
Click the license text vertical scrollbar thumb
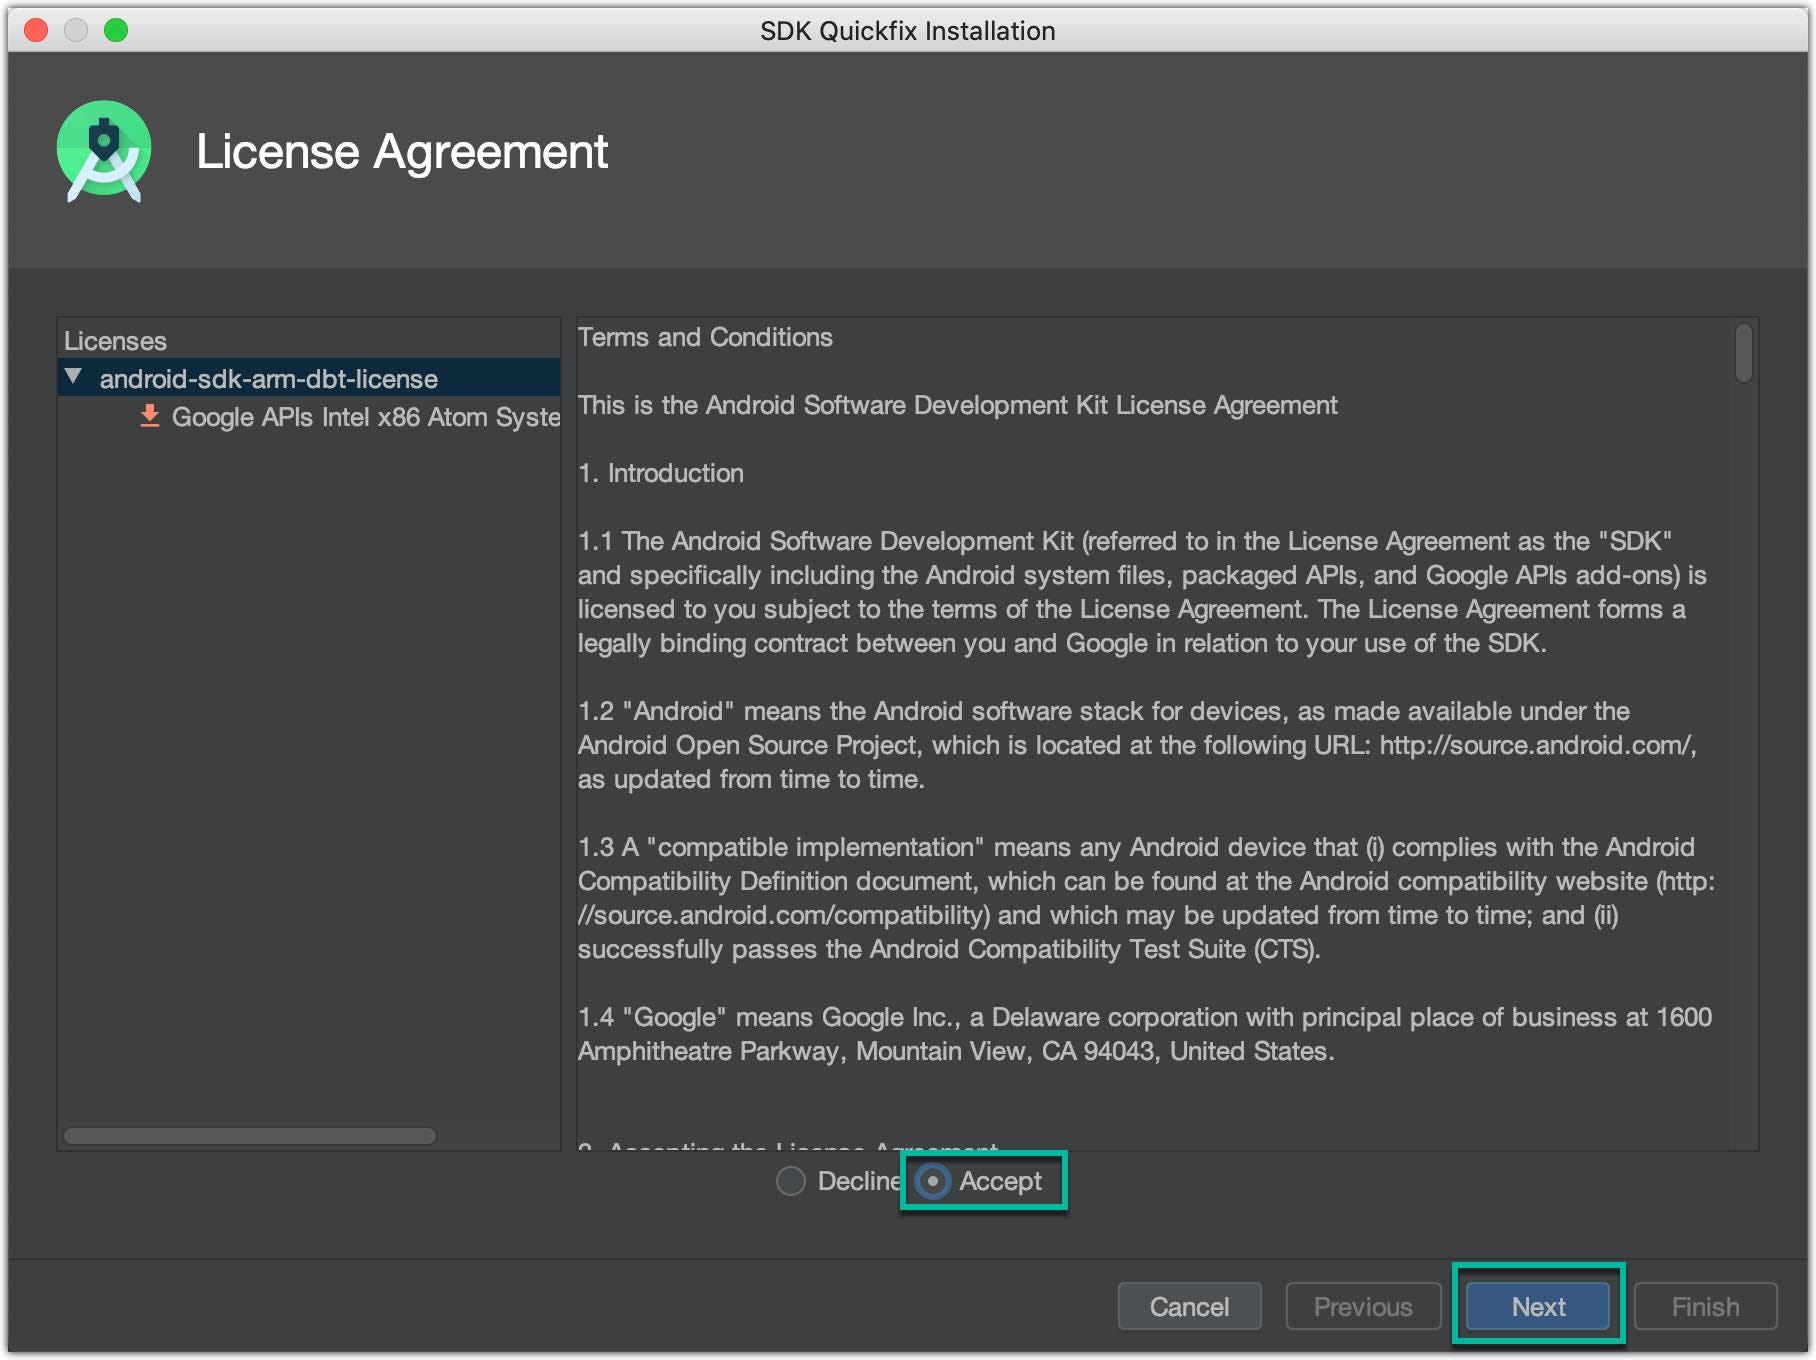point(1744,352)
